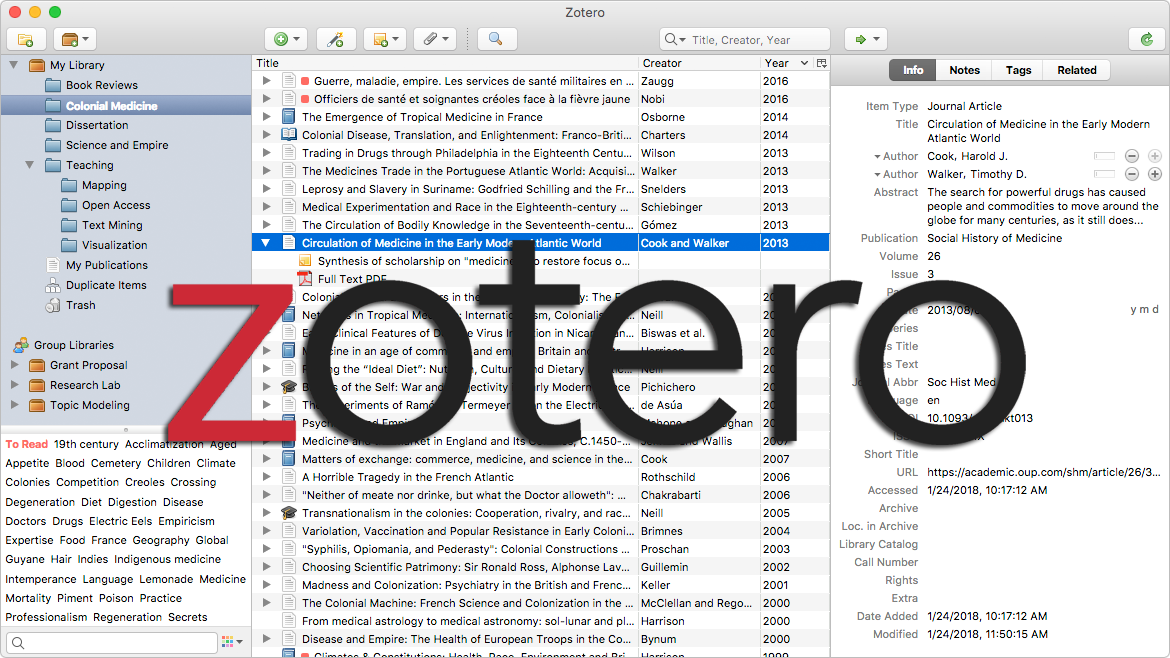The height and width of the screenshot is (658, 1170).
Task: Click the Social History of Medicine publication field
Action: tap(994, 238)
